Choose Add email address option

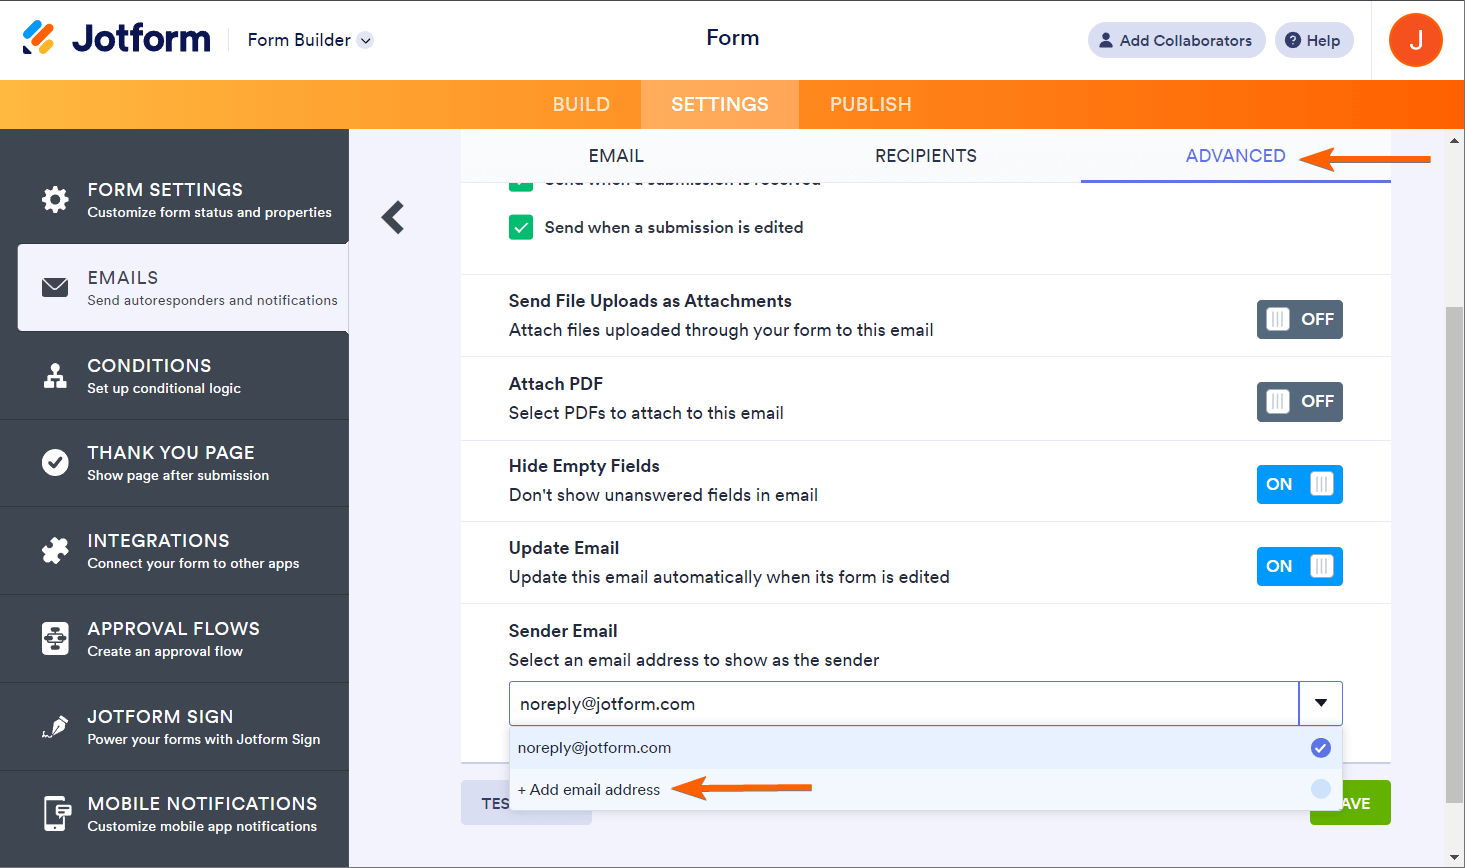(x=590, y=790)
